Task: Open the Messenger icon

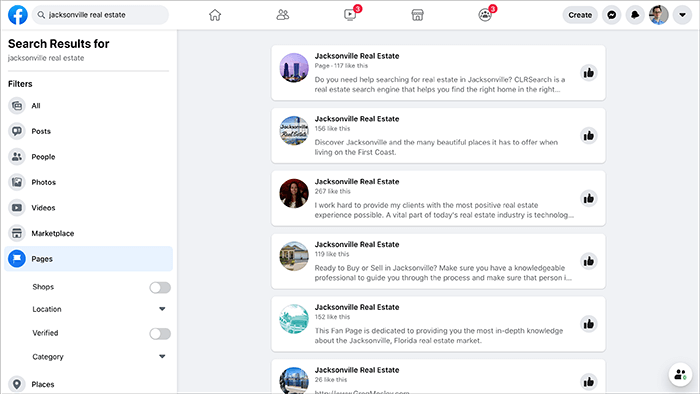Action: click(x=612, y=15)
